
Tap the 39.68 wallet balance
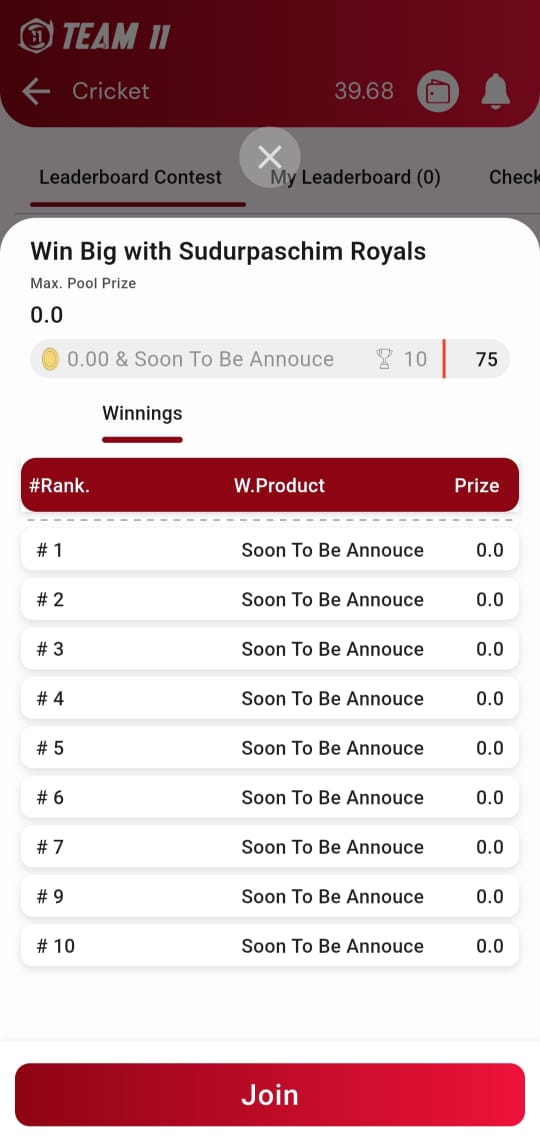(x=364, y=91)
